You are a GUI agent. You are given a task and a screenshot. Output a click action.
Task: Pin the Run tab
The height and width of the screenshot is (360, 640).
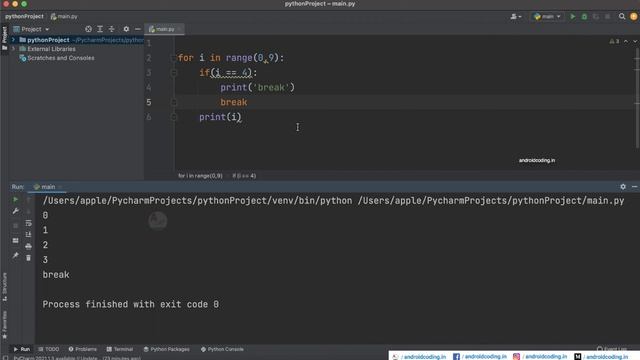[16, 256]
